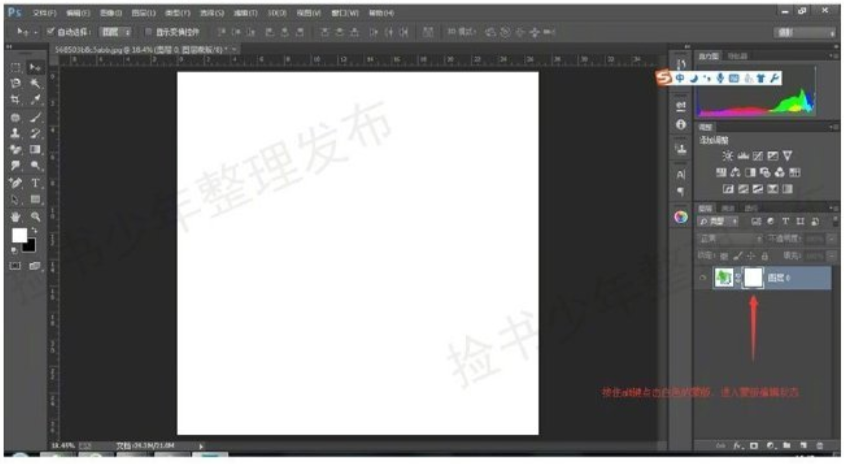The image size is (844, 464).
Task: Open the File menu
Action: (44, 12)
